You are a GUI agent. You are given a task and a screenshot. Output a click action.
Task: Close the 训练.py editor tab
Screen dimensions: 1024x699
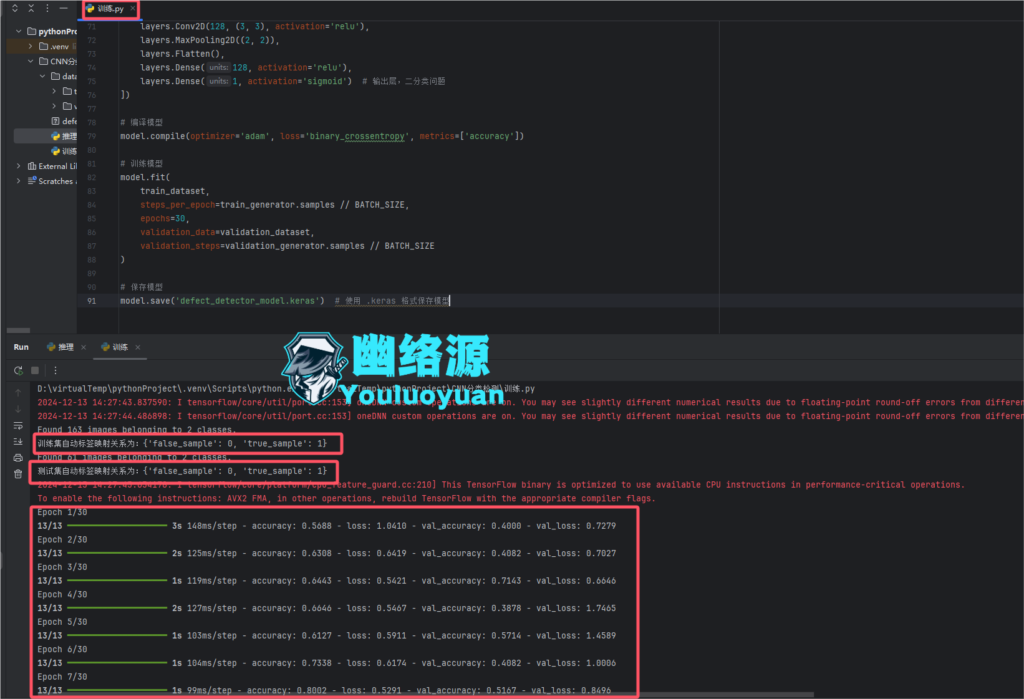click(x=133, y=8)
